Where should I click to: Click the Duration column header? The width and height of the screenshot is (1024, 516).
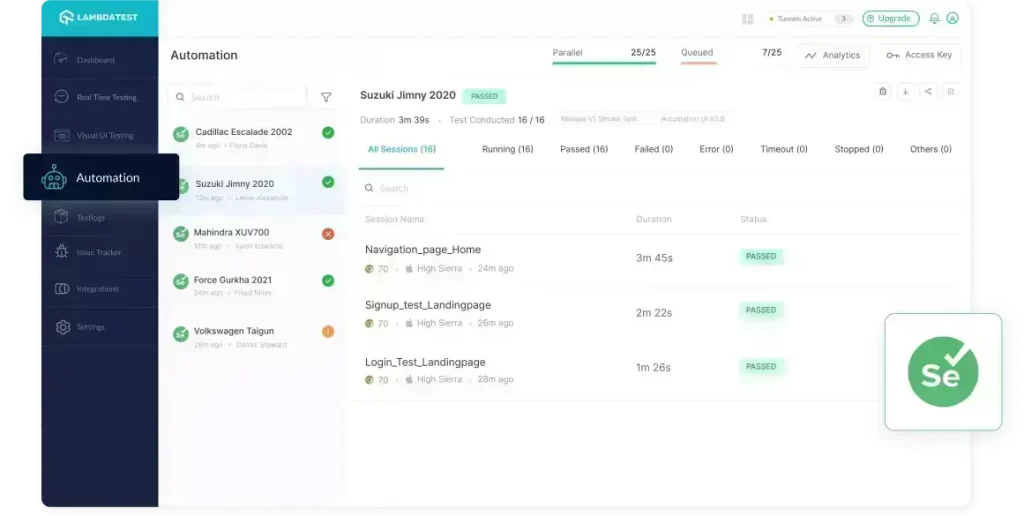click(x=654, y=219)
